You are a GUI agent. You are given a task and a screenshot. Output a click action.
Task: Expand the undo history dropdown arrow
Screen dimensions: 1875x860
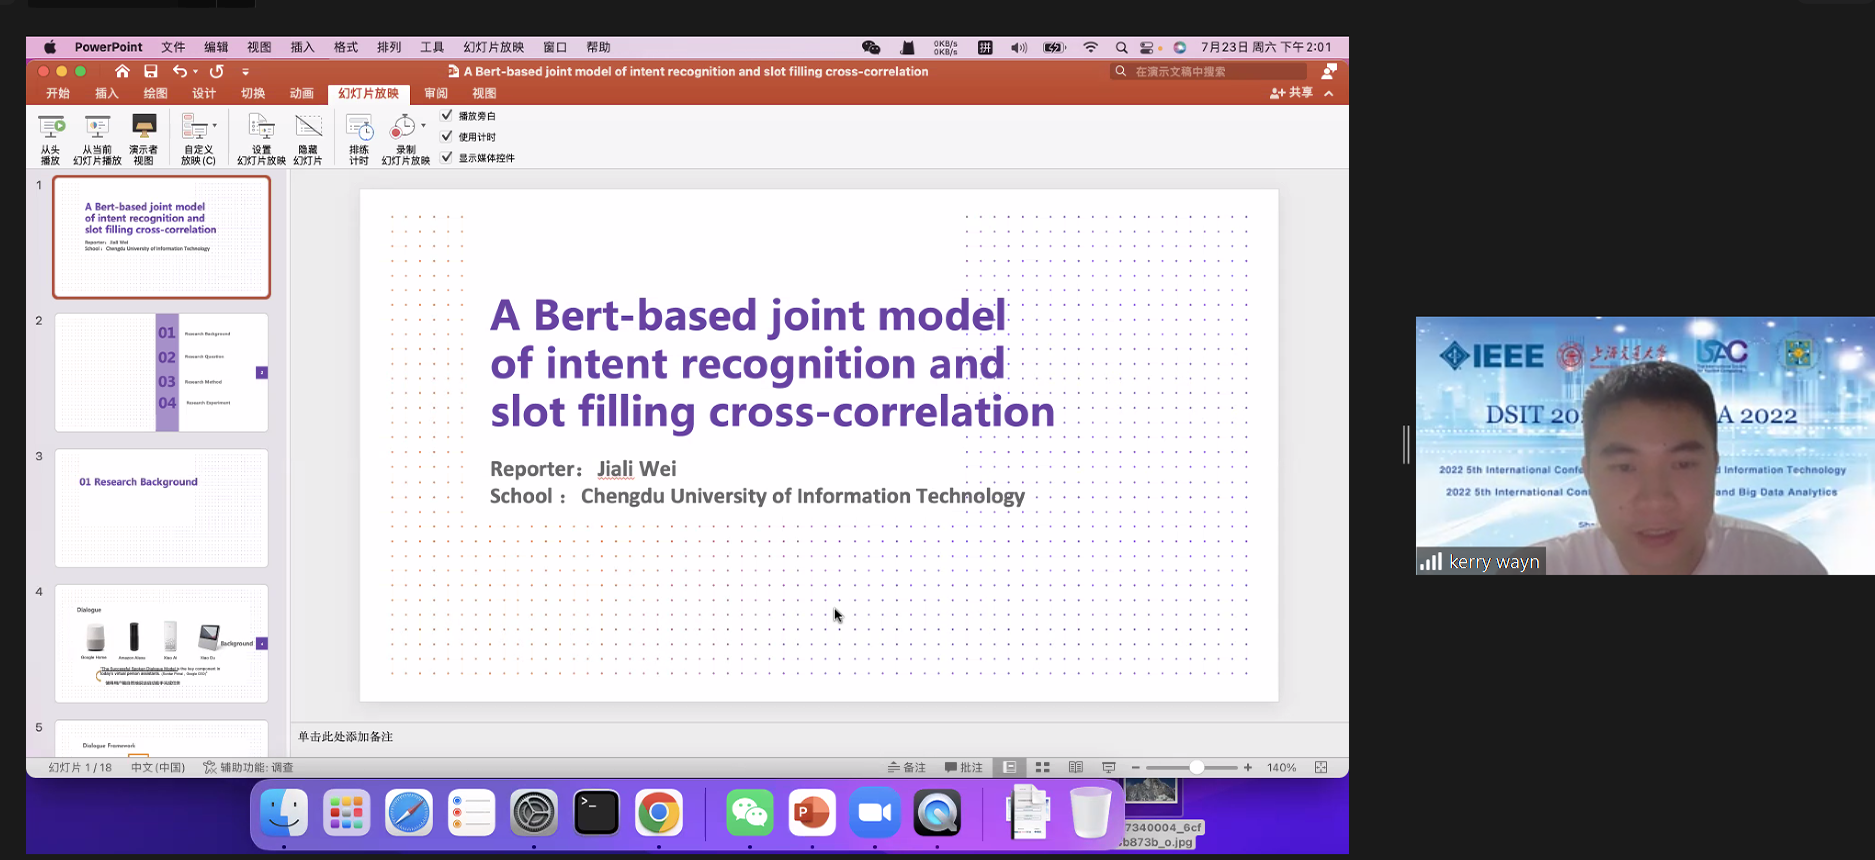point(195,71)
